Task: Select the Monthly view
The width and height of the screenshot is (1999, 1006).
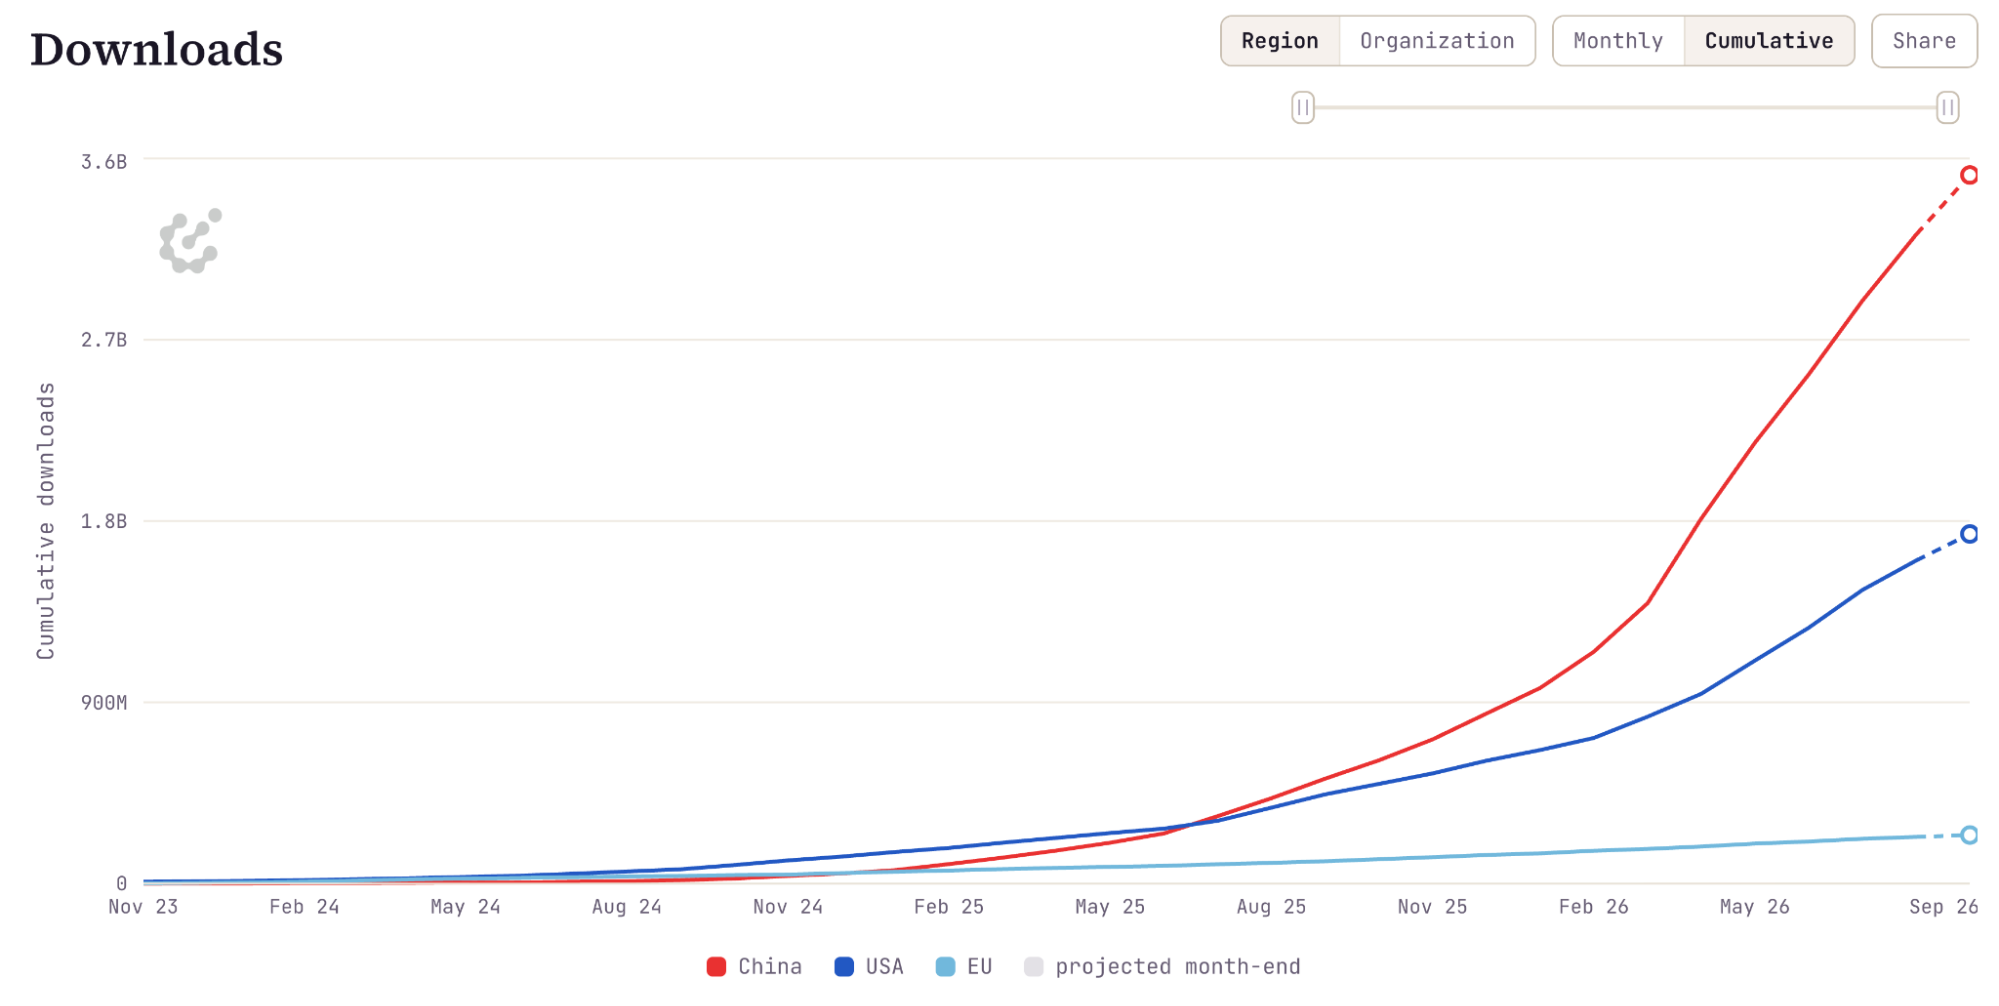Action: coord(1618,41)
